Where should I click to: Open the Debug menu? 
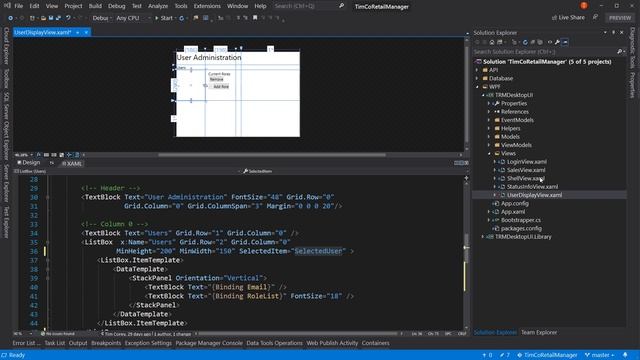pos(116,6)
